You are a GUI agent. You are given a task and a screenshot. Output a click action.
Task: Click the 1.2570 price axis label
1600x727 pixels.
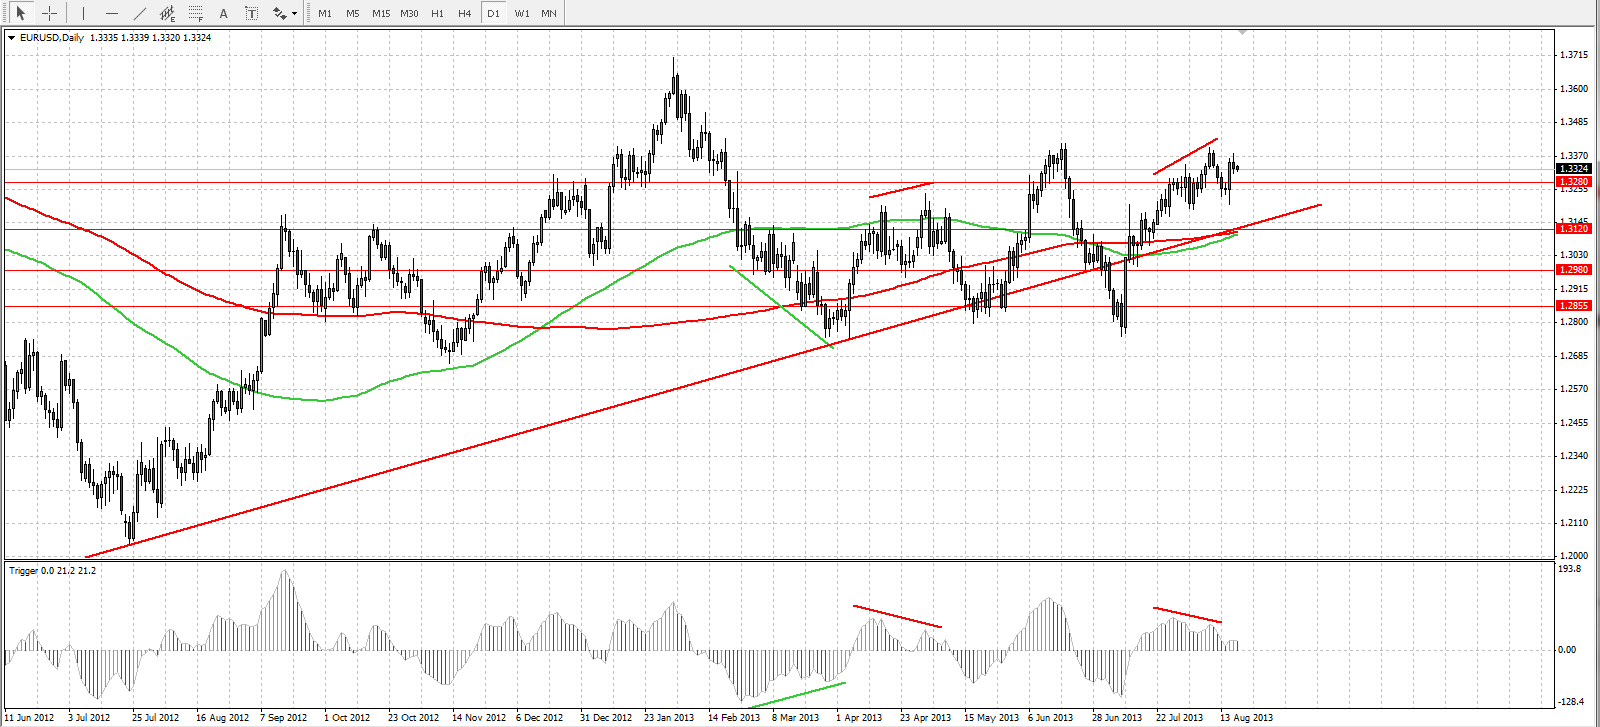point(1574,389)
